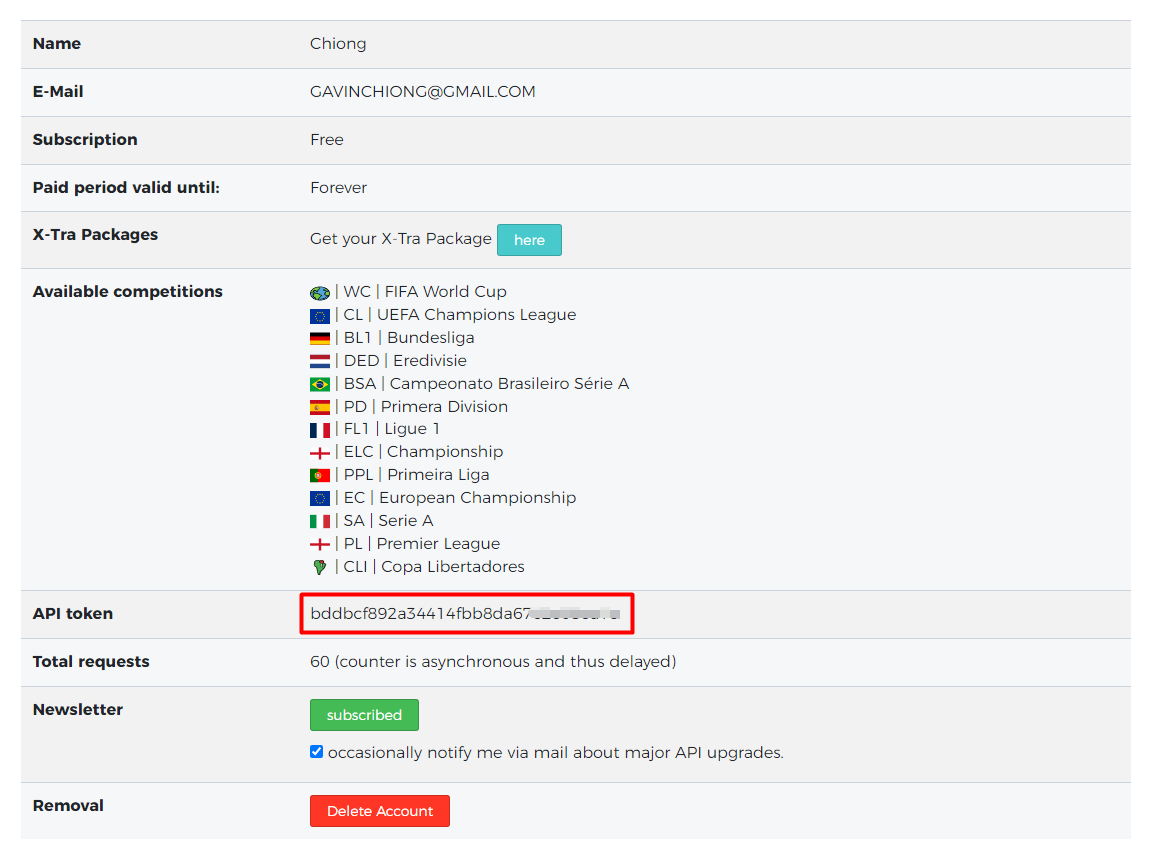Screen dimensions: 1149x860
Task: Uncheck the occasional API upgrade notification checkbox
Action: click(317, 752)
